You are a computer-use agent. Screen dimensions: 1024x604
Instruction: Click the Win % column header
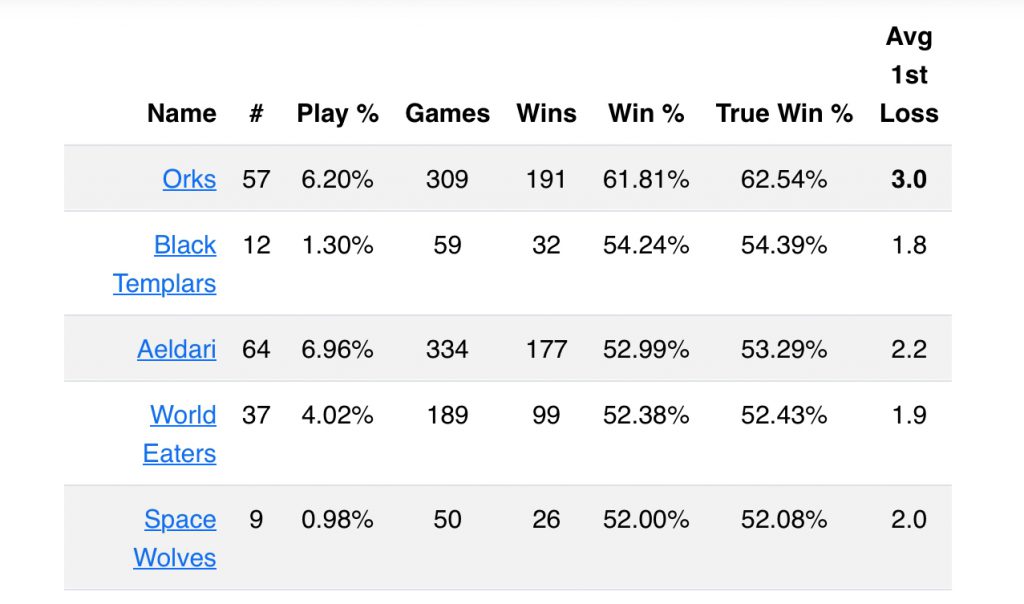tap(646, 114)
